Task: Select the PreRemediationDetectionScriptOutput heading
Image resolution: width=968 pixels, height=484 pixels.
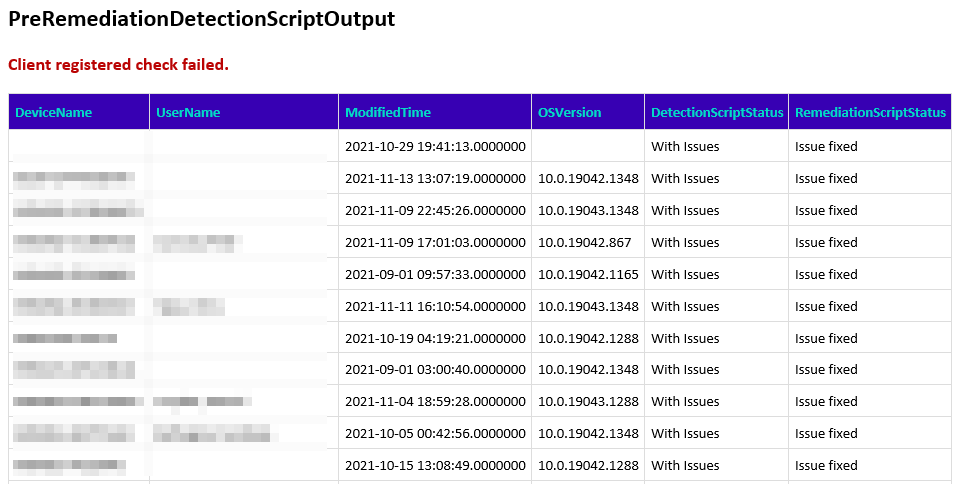Action: (201, 19)
